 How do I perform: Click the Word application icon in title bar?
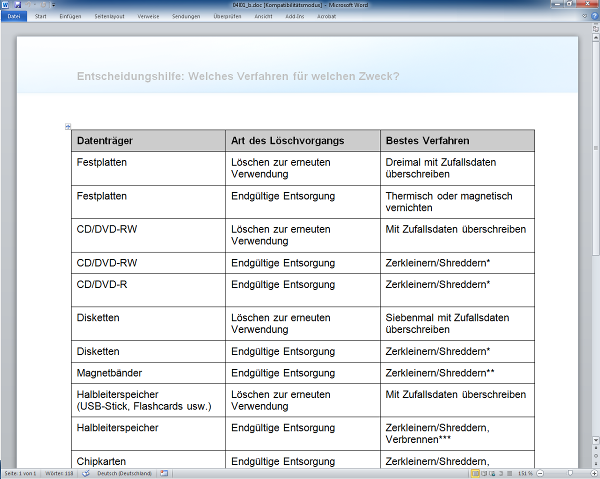click(5, 5)
